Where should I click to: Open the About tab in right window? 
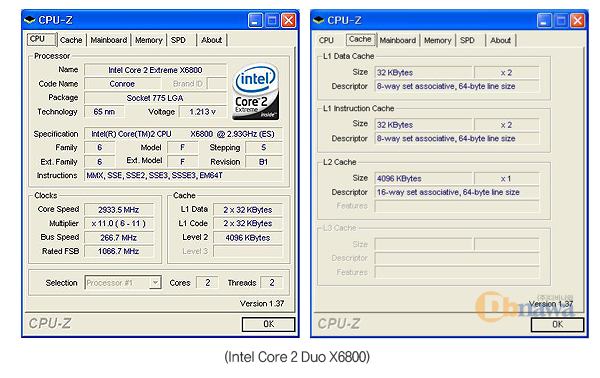(x=501, y=40)
